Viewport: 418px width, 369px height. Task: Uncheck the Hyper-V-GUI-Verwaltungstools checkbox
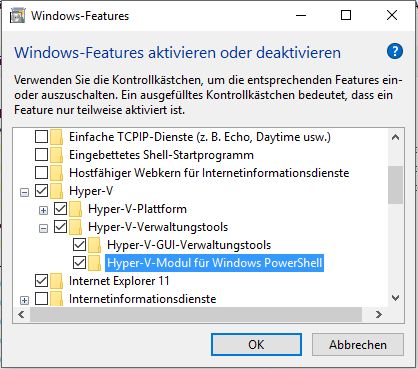(x=79, y=245)
